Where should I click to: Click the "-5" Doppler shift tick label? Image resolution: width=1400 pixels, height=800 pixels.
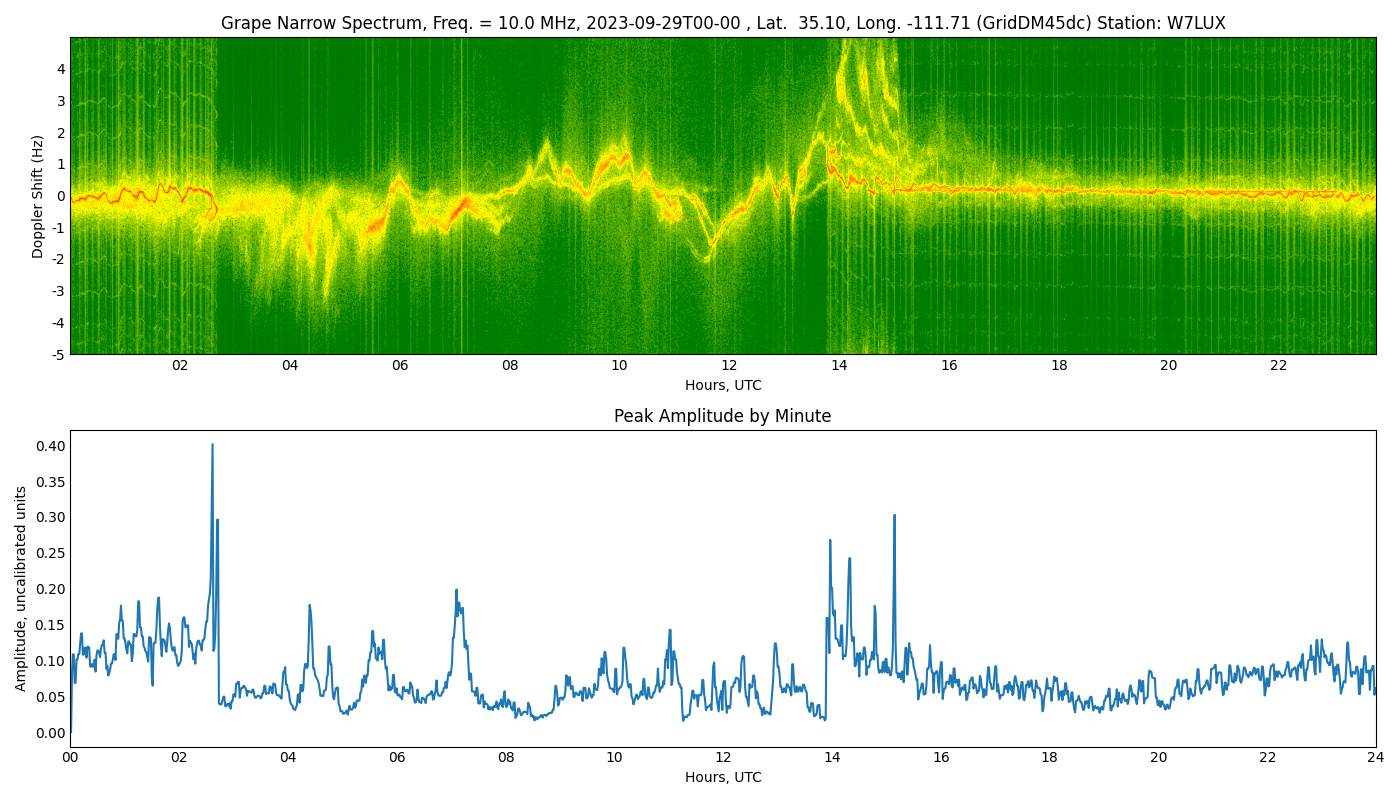pyautogui.click(x=59, y=355)
